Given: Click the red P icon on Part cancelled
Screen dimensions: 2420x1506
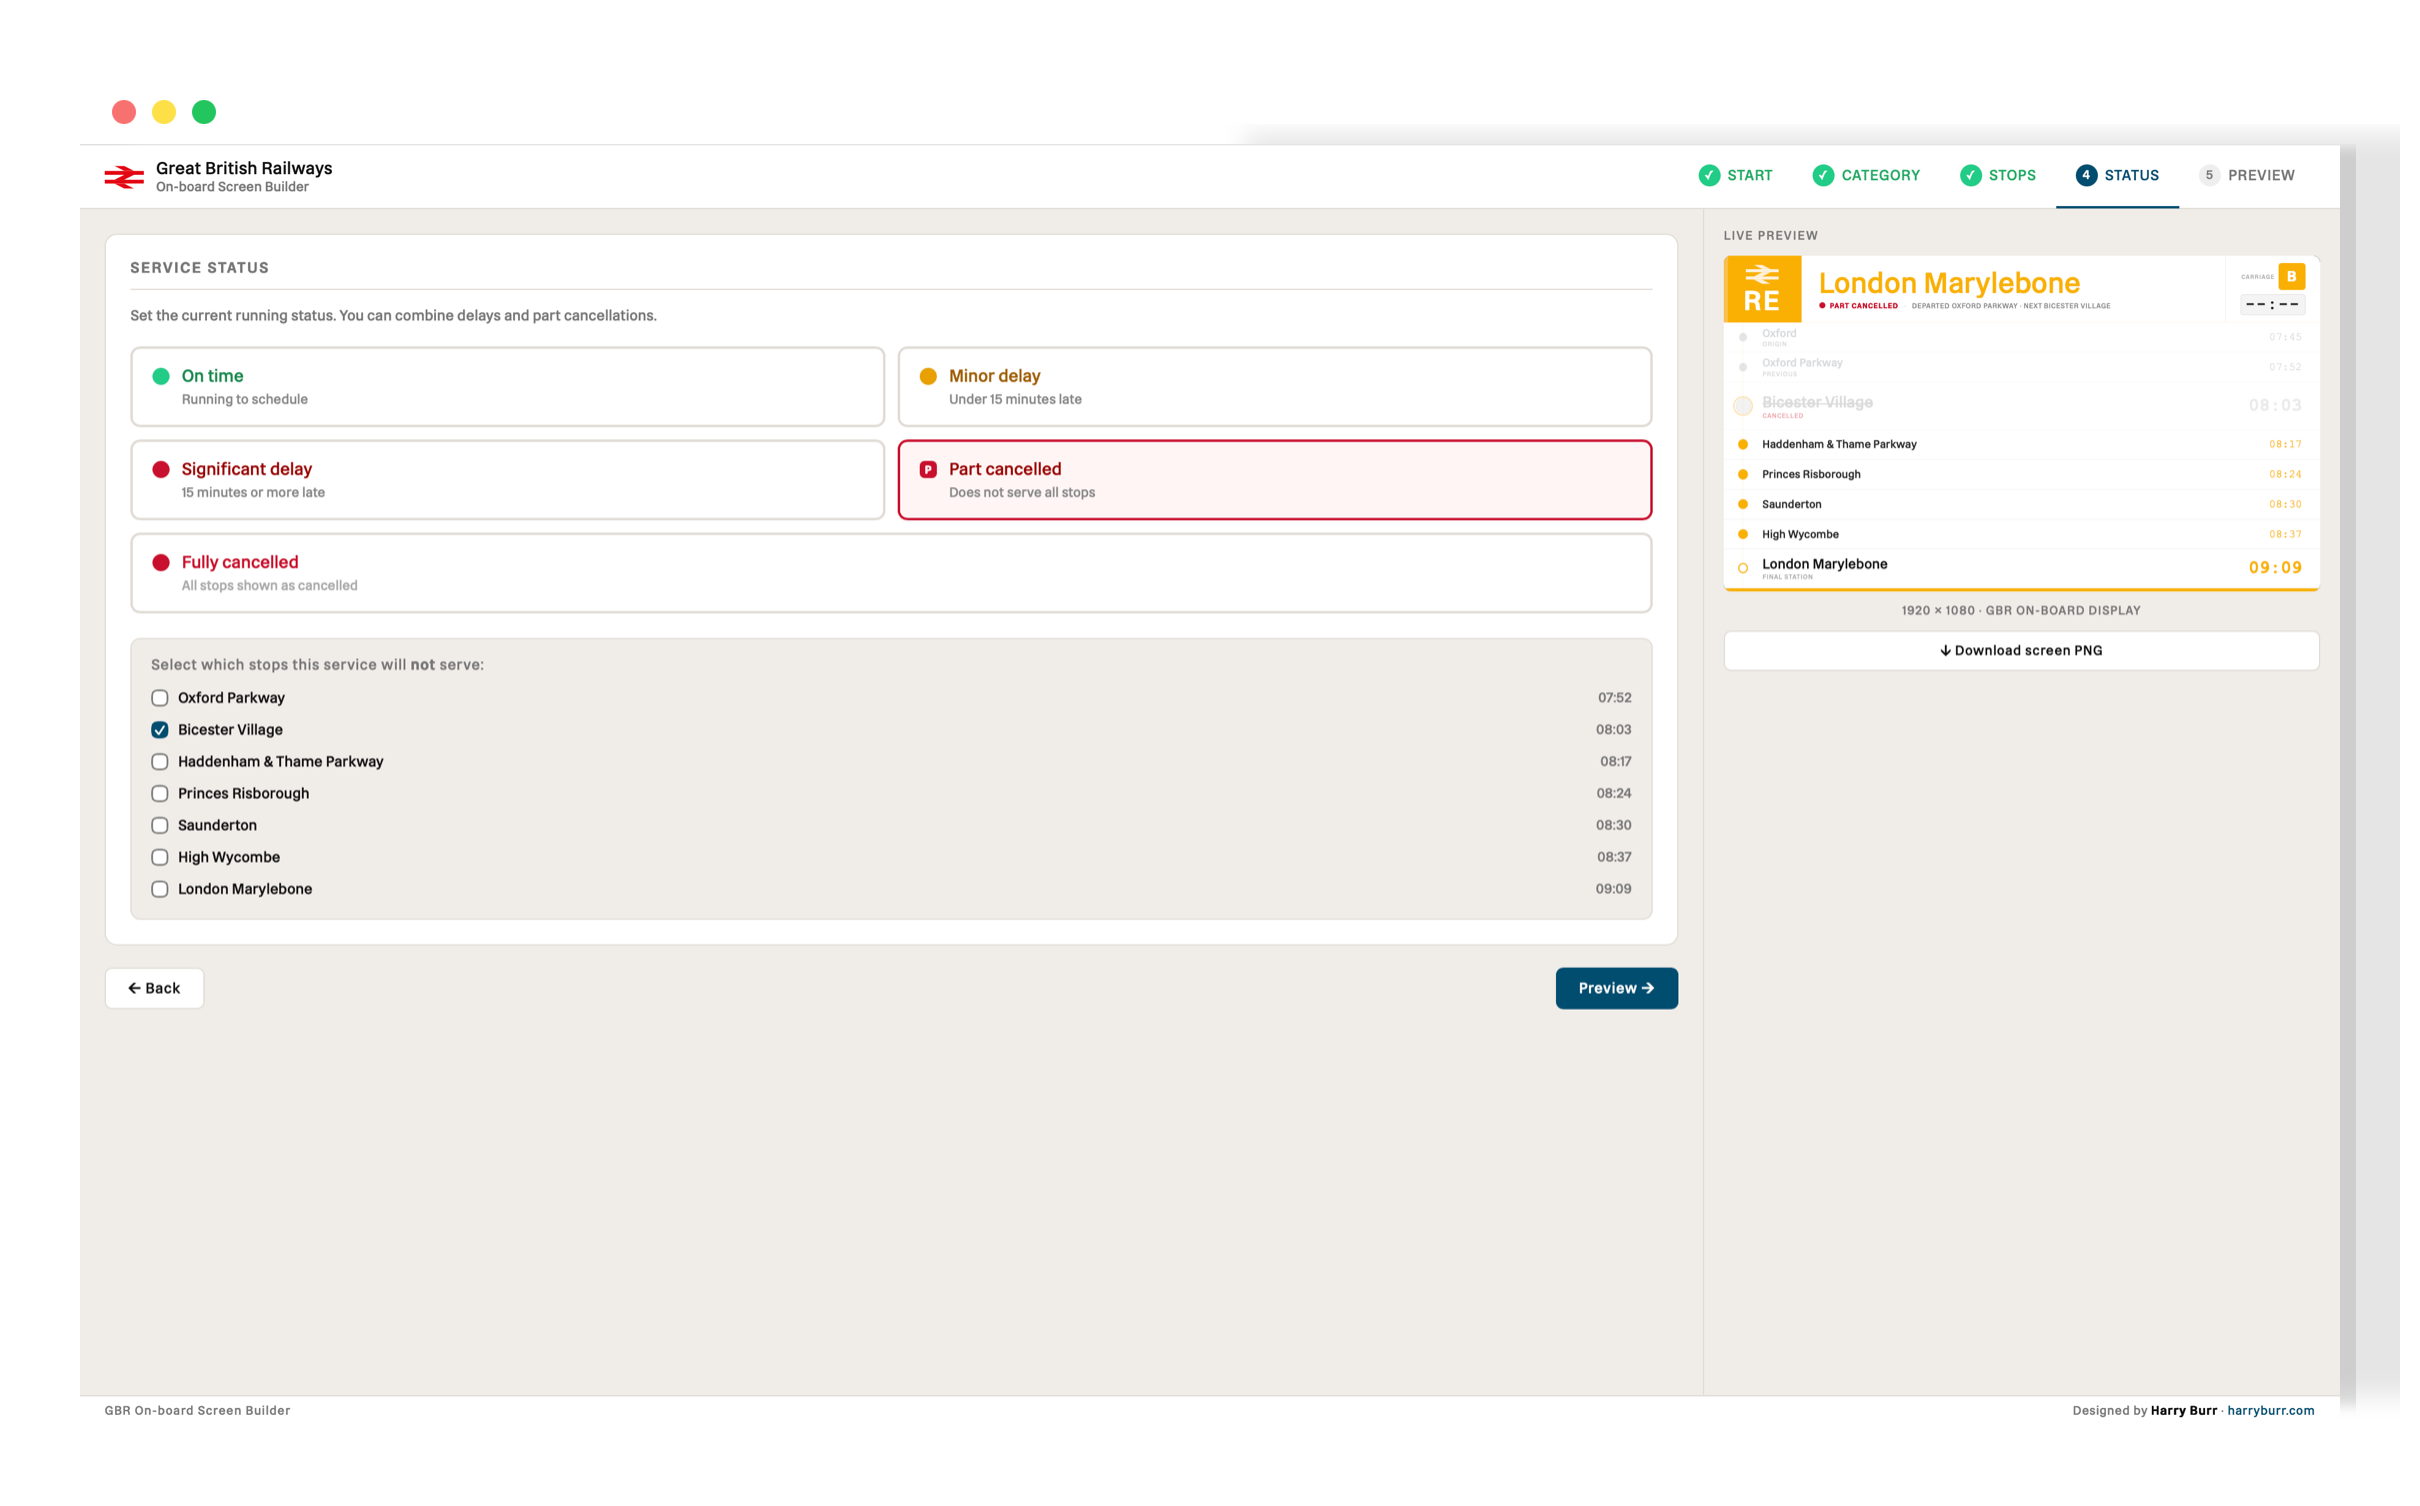Looking at the screenshot, I should (928, 469).
